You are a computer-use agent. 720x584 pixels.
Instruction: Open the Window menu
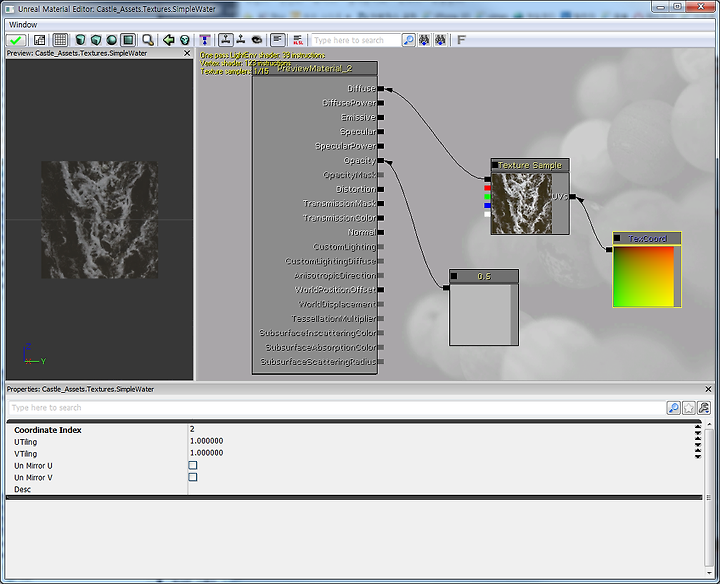click(23, 25)
